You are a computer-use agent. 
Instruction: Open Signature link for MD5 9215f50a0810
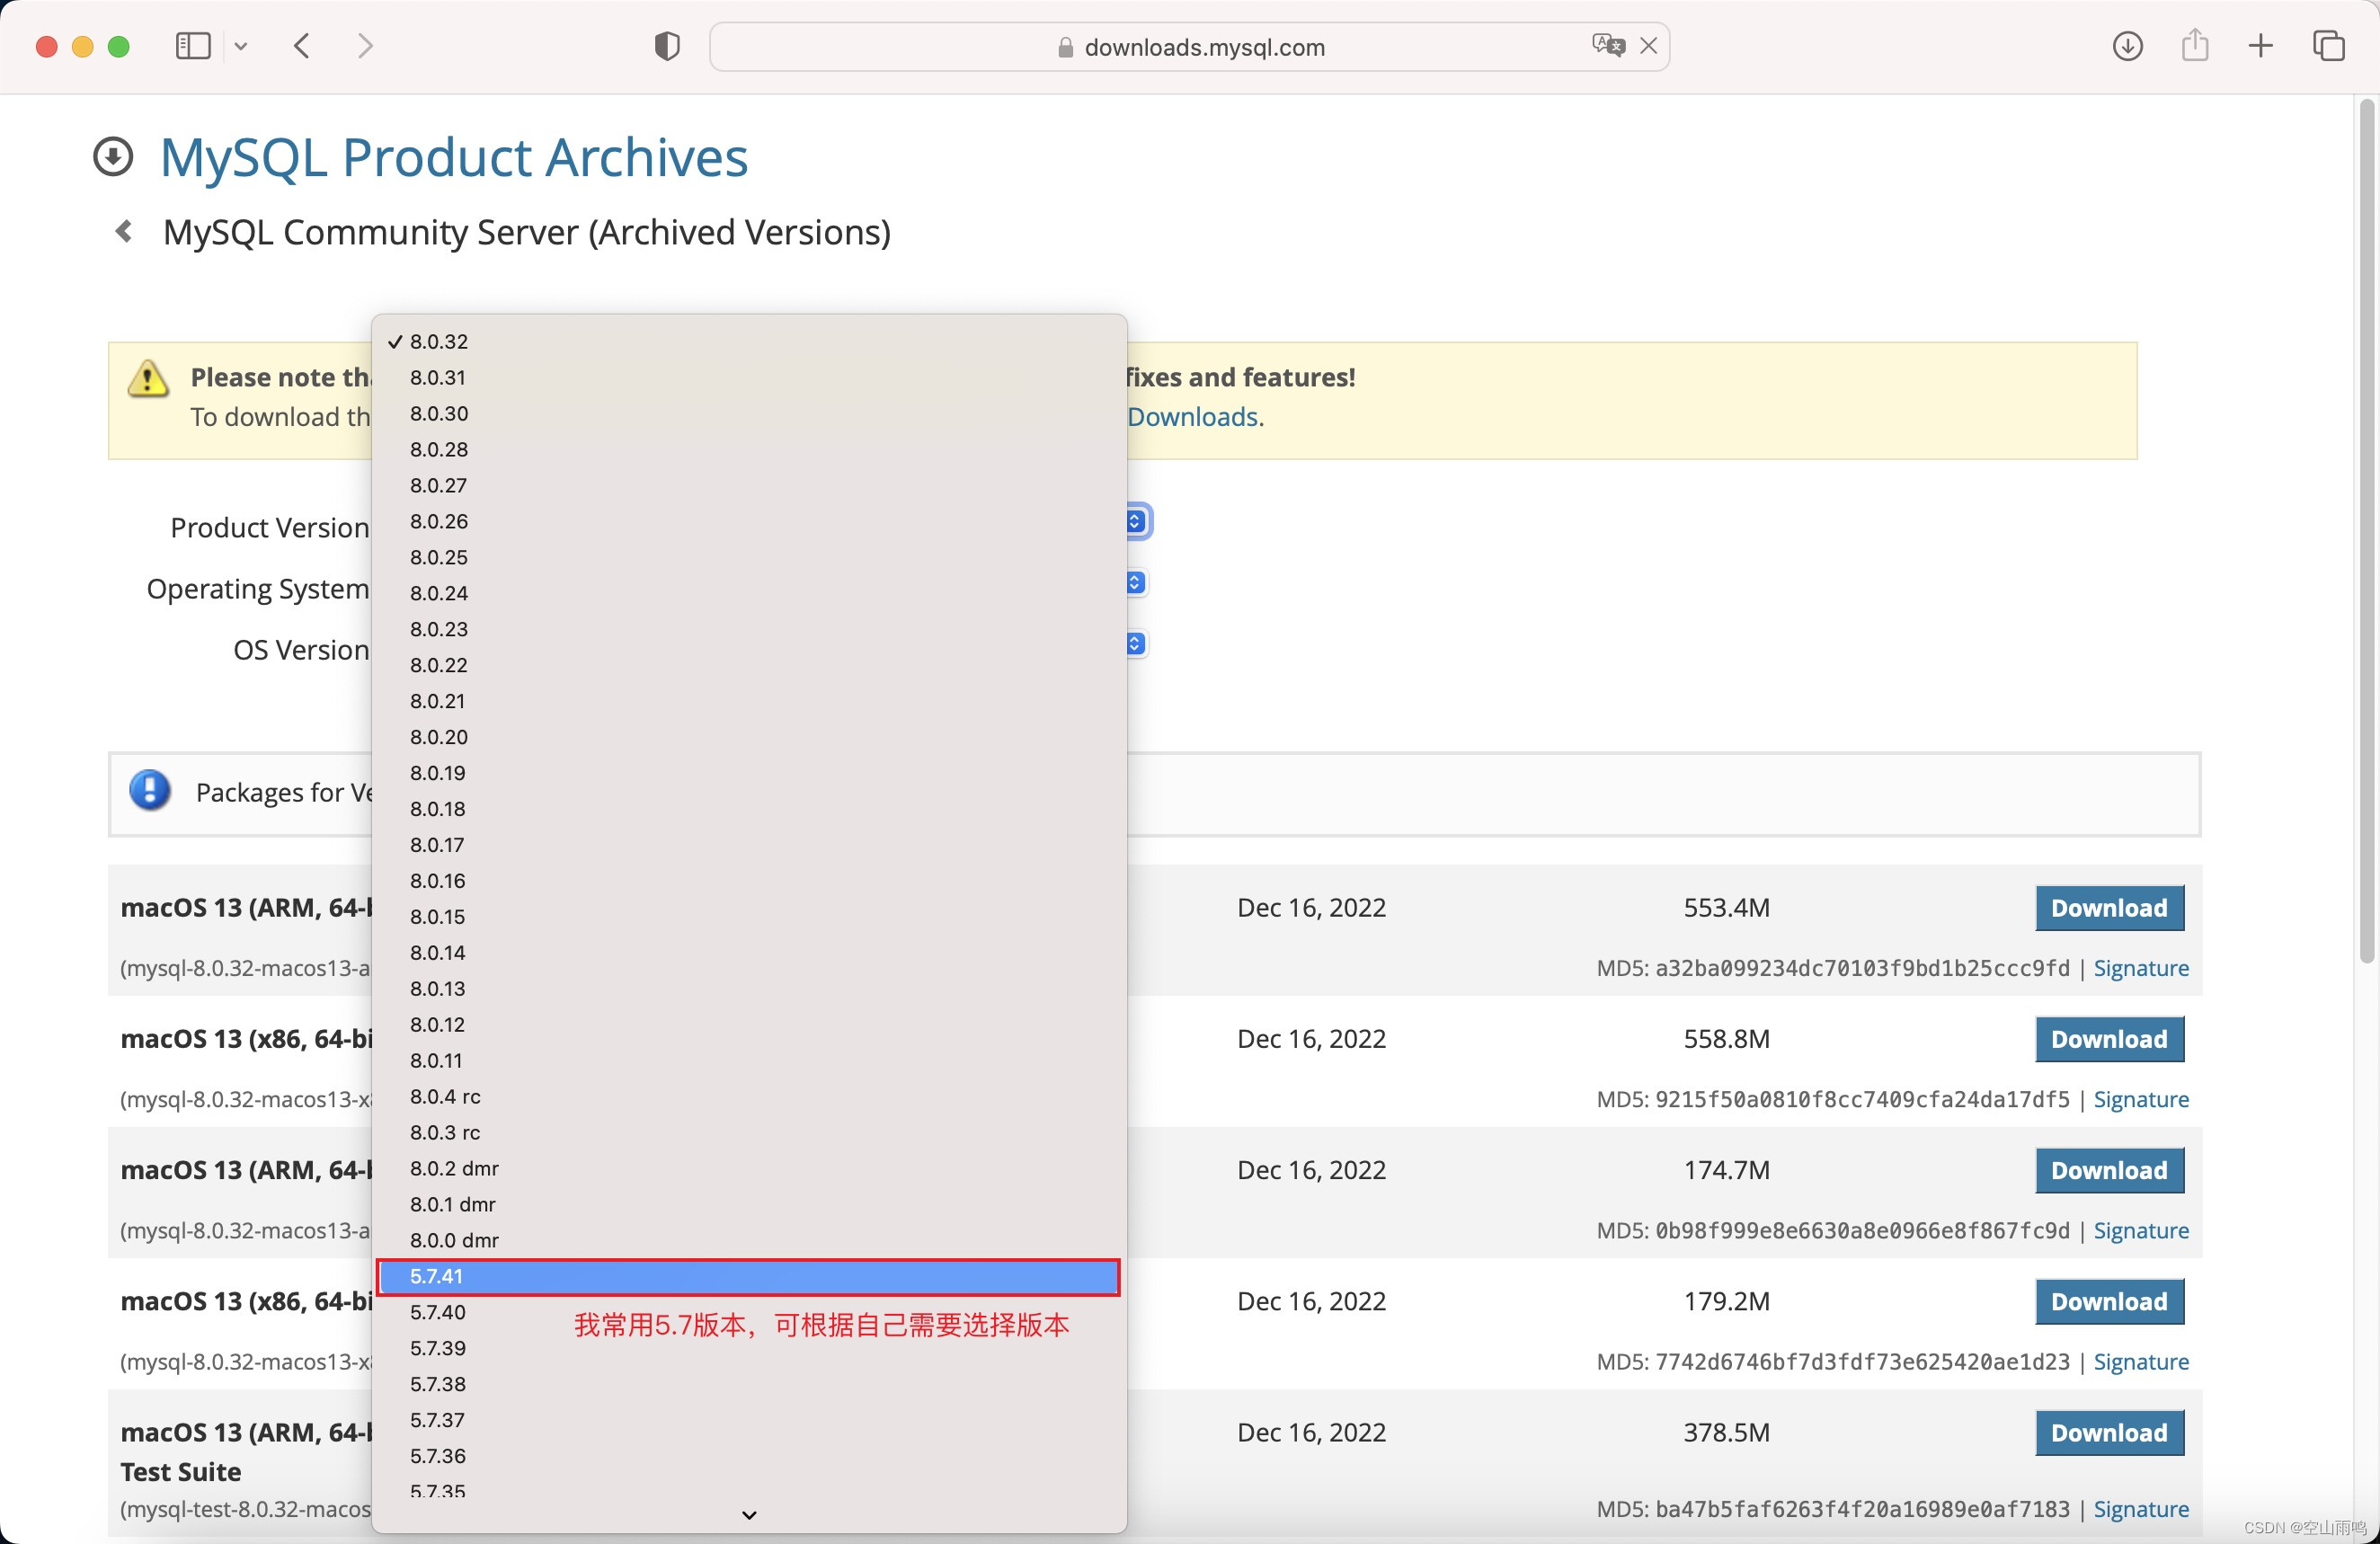(2141, 1100)
